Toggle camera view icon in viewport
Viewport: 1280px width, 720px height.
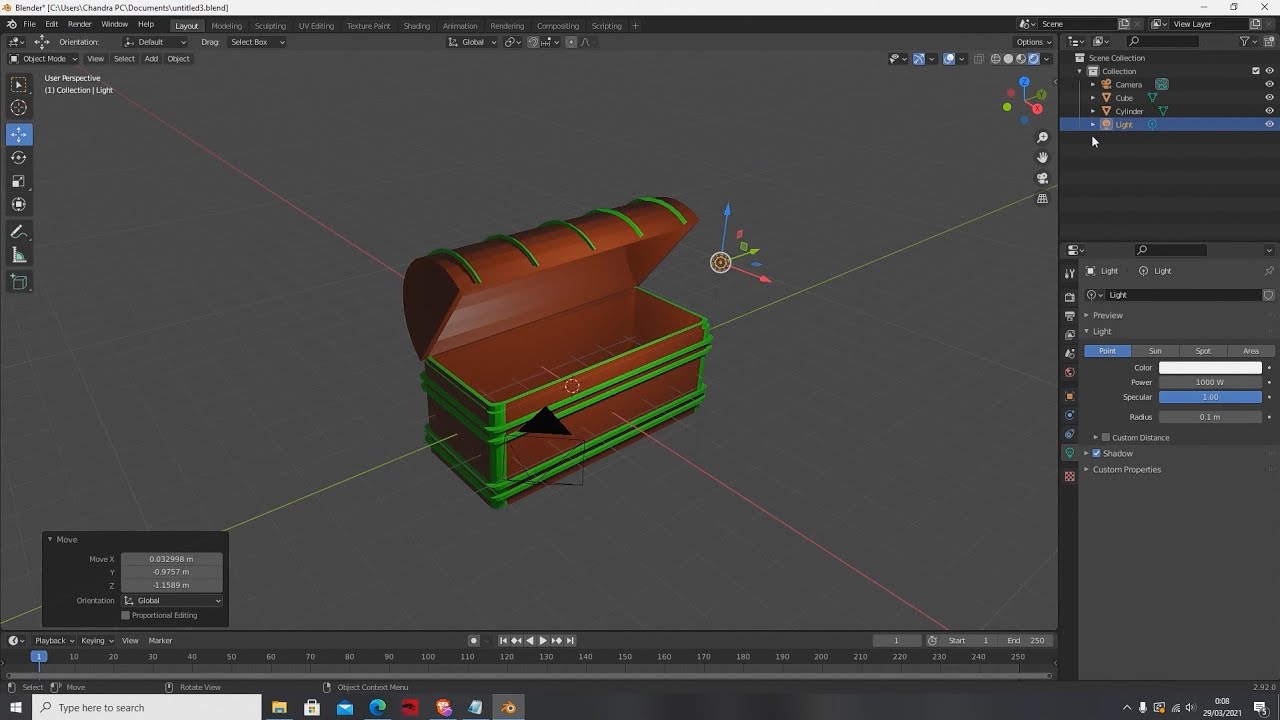tap(1042, 178)
